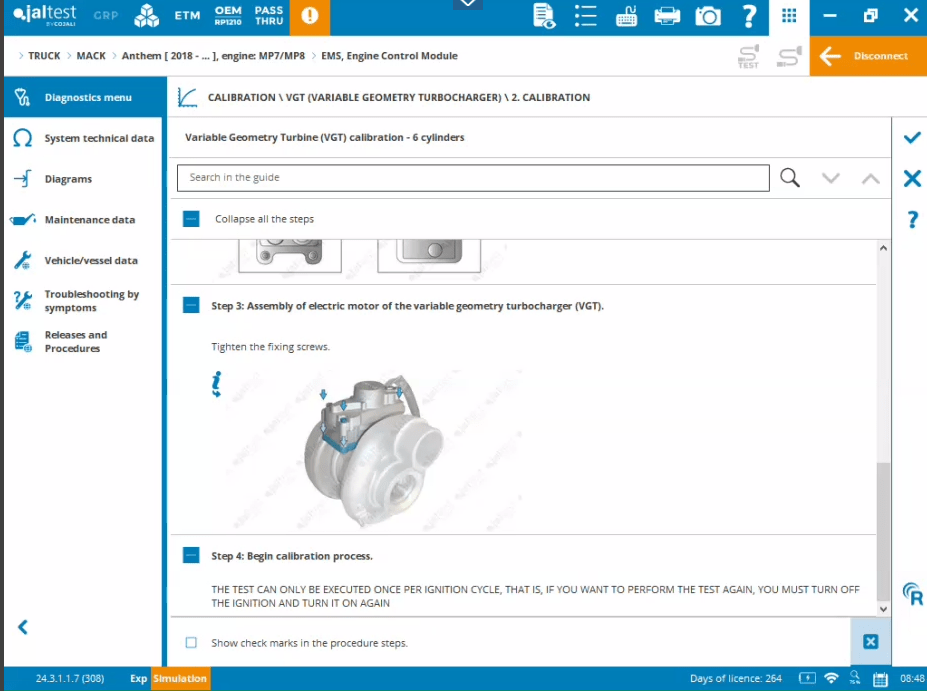Click the magnifier search icon

[x=790, y=178]
